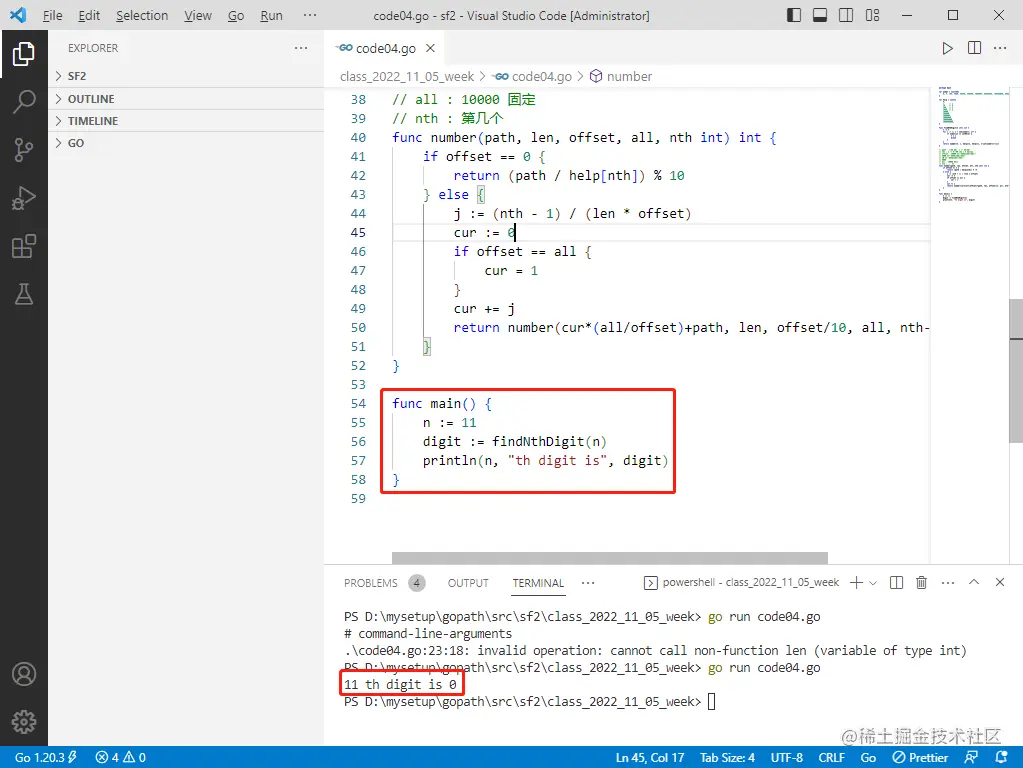Expand the TIMELINE section
Image resolution: width=1023 pixels, height=768 pixels.
[x=186, y=121]
